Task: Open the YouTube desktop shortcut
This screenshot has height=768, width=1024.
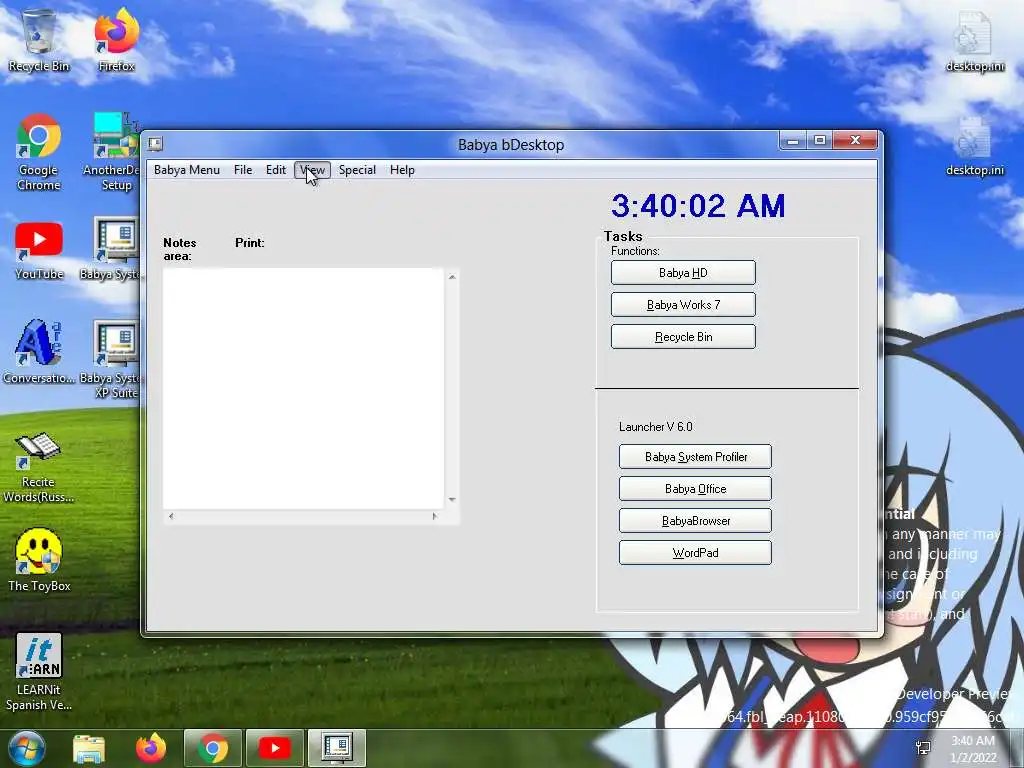Action: 39,251
